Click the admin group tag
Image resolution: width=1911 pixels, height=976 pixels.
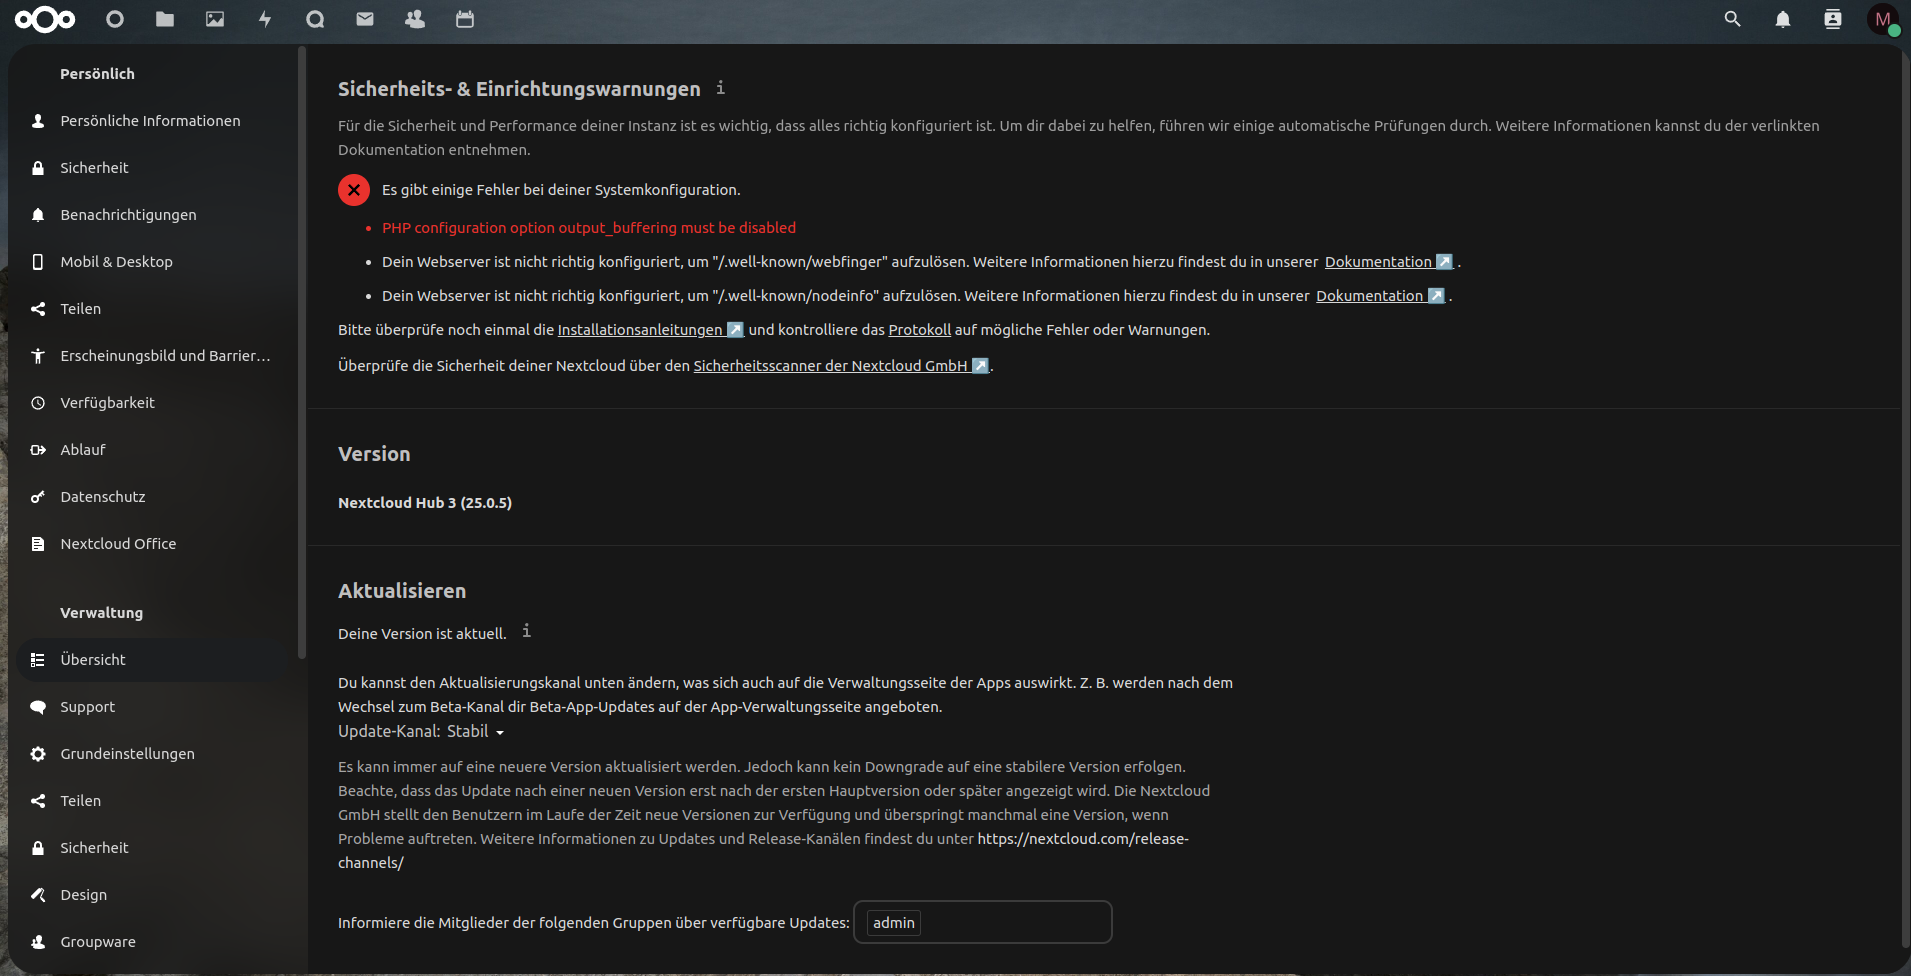pyautogui.click(x=893, y=922)
